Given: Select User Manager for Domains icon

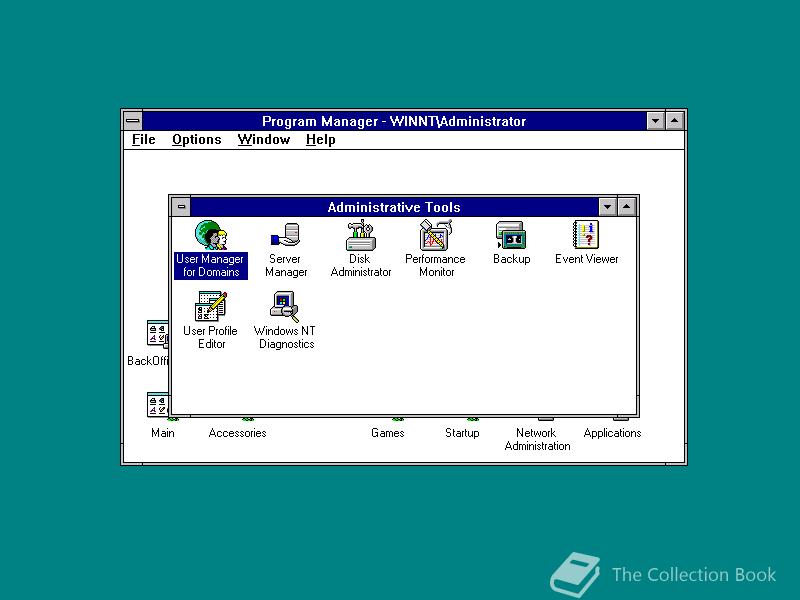Looking at the screenshot, I should (x=211, y=235).
